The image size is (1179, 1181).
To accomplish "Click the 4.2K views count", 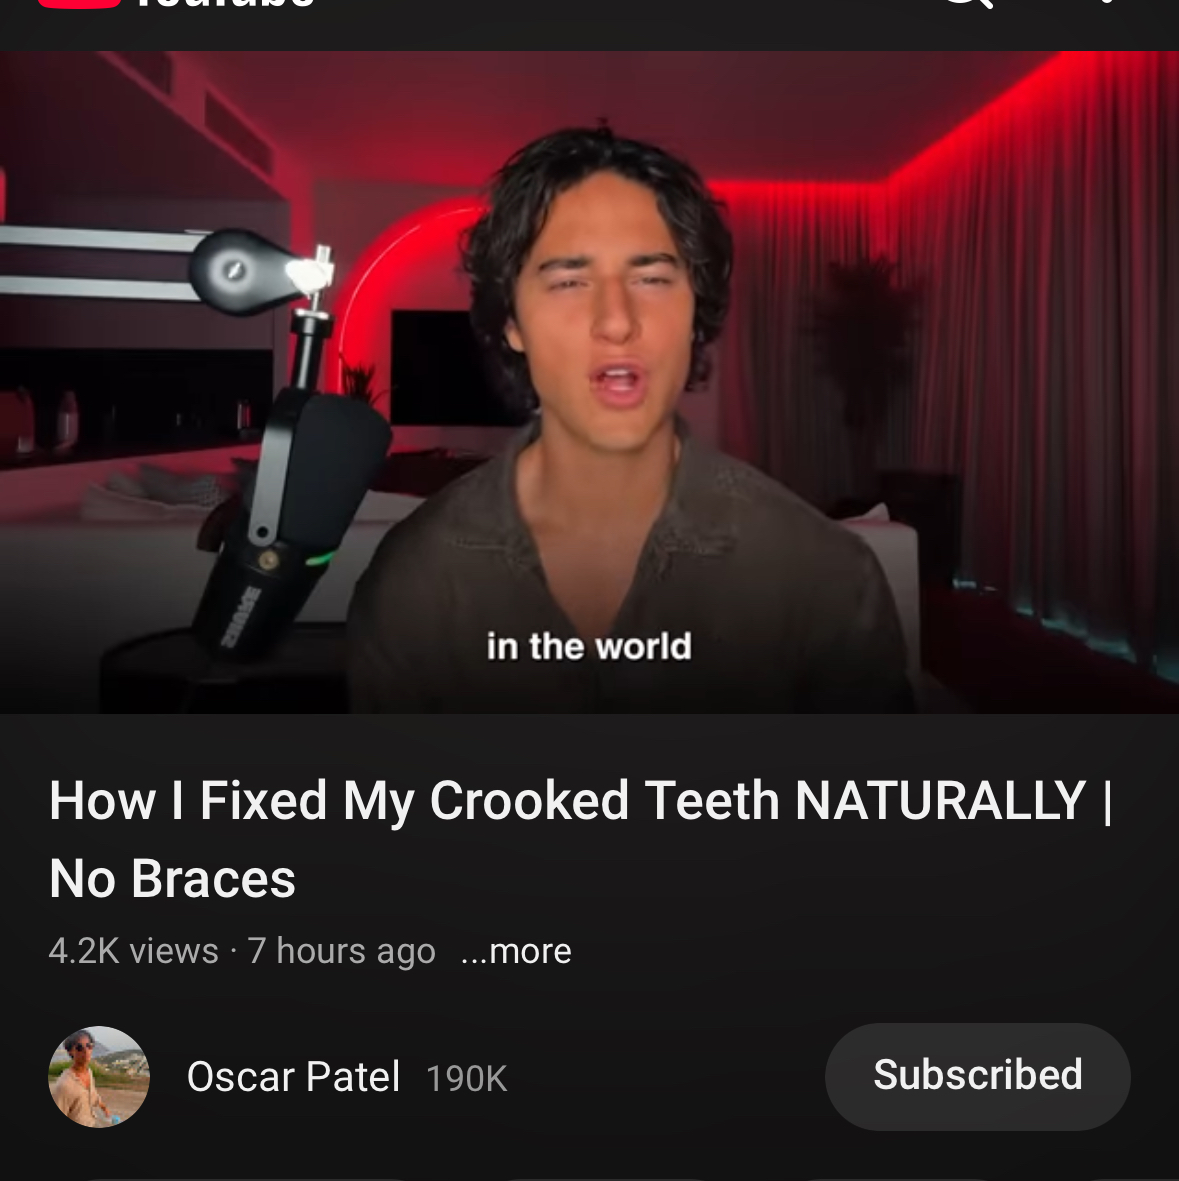I will [133, 950].
